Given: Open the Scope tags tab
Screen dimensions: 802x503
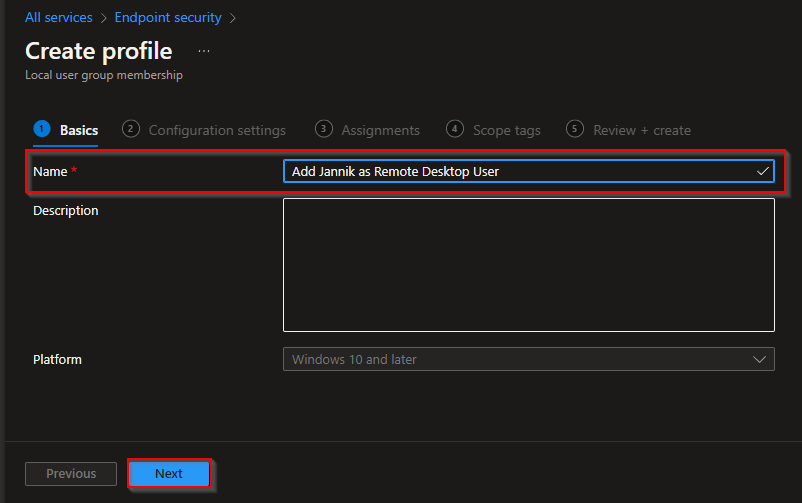Looking at the screenshot, I should pos(506,130).
